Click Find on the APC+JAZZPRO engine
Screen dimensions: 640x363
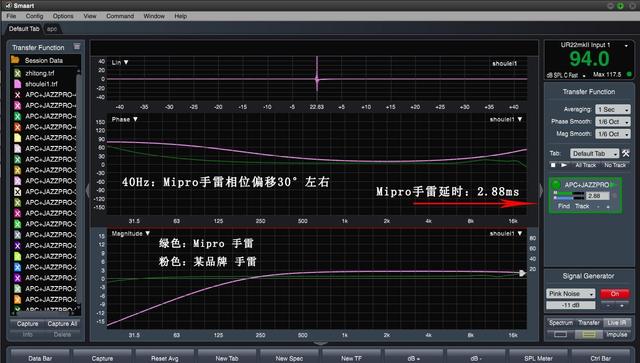pos(564,206)
